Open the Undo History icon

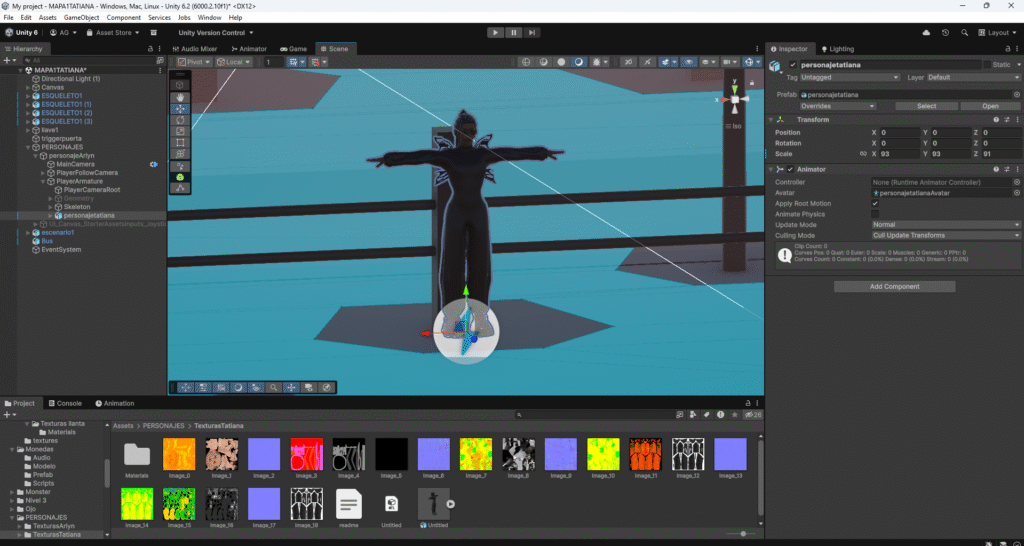945,32
